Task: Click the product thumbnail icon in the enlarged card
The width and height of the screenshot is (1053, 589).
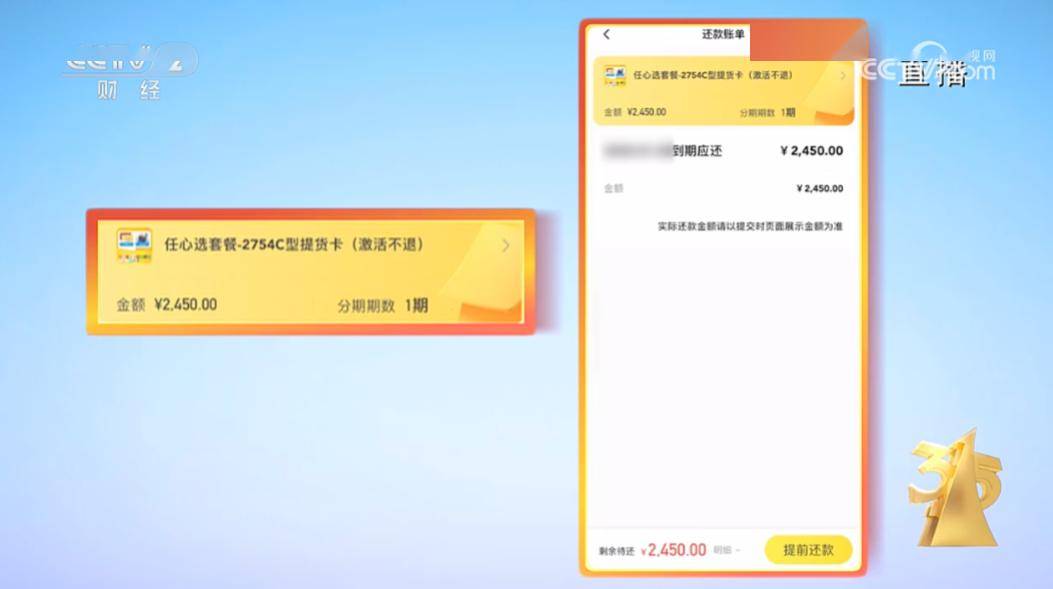Action: (x=134, y=246)
